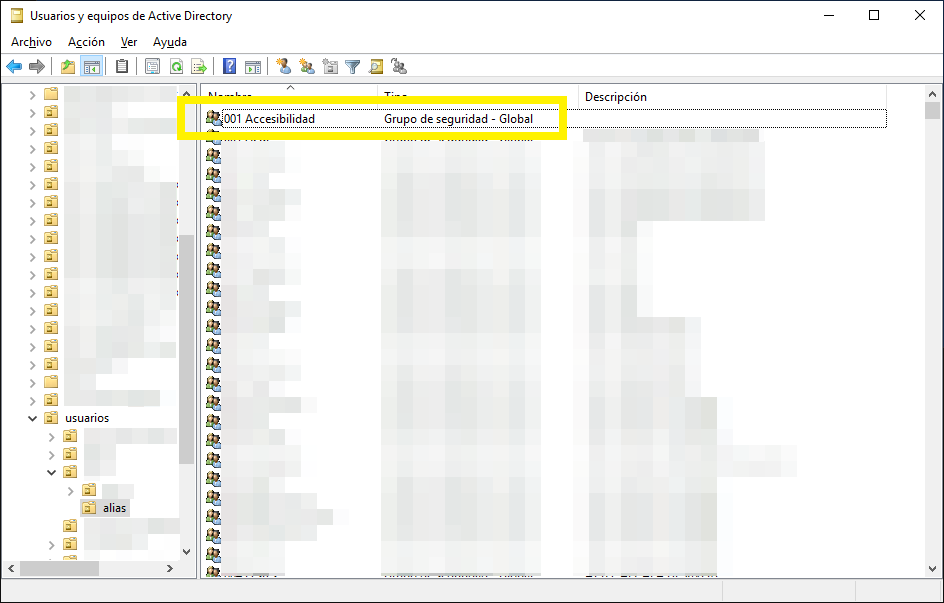Open the Ver menu
Screen dimensions: 944x603
tap(129, 42)
